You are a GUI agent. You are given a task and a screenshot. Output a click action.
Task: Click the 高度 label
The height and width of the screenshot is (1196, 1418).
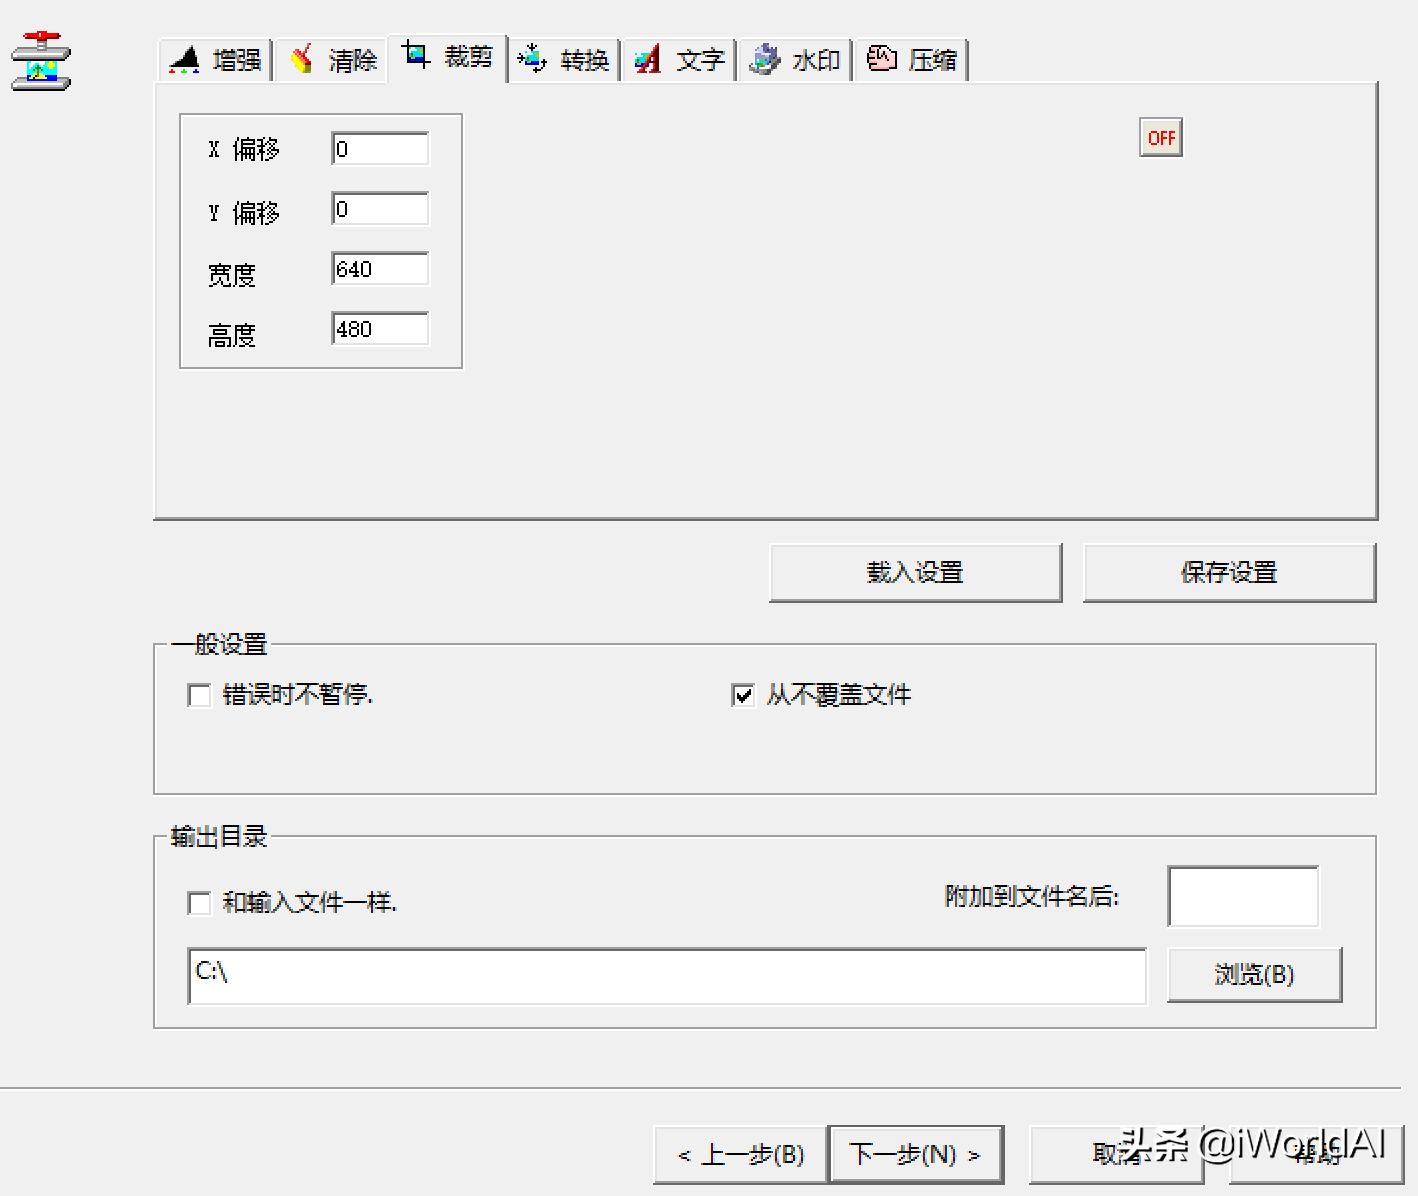tap(232, 335)
